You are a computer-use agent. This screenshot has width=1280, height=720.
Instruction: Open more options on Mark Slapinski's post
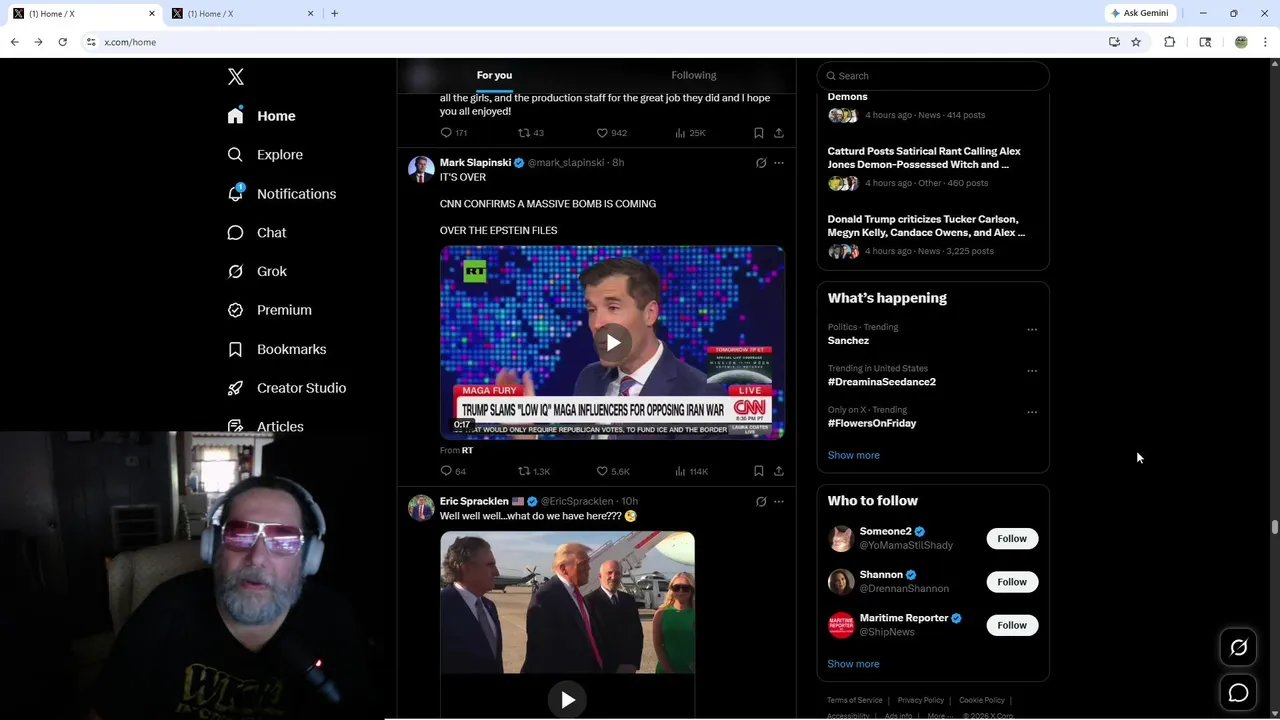[779, 163]
